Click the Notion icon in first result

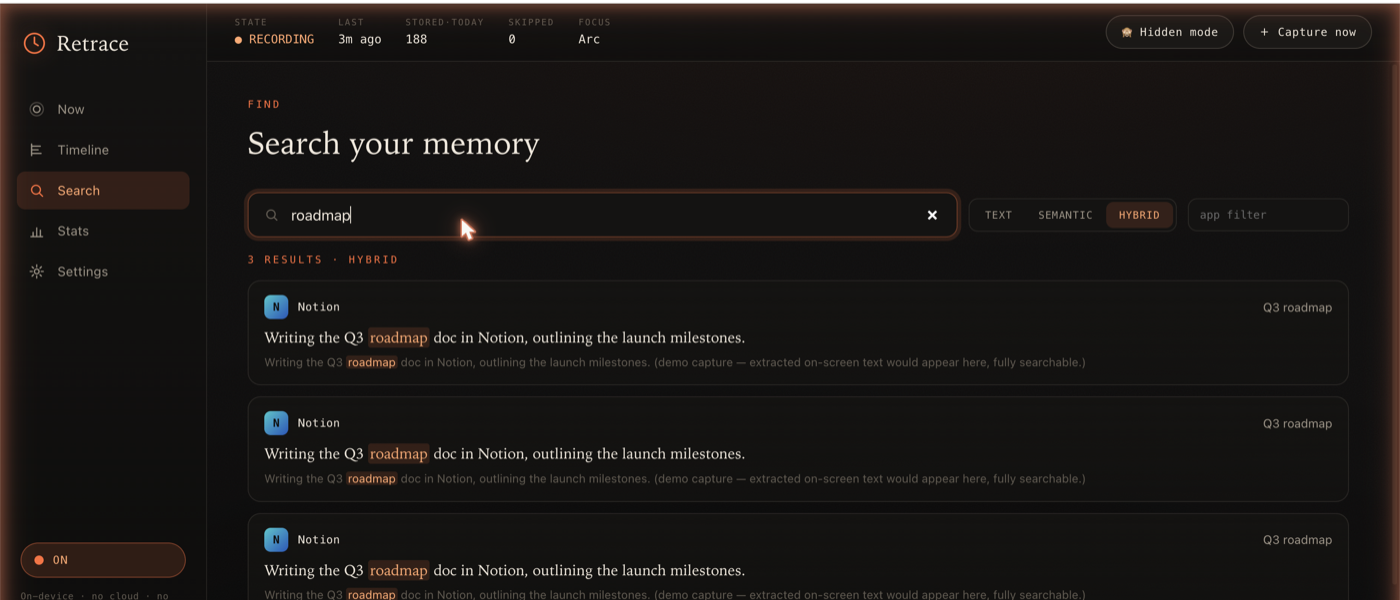[276, 307]
